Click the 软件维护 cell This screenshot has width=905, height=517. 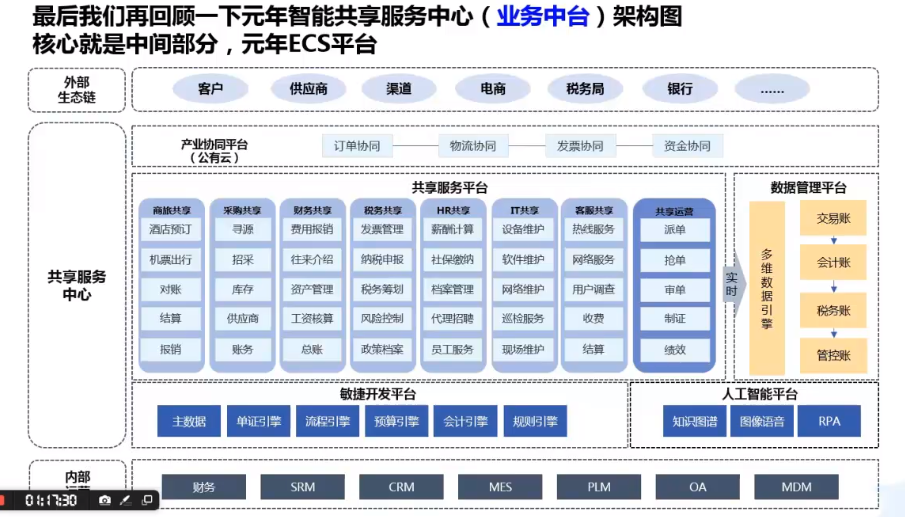click(523, 260)
